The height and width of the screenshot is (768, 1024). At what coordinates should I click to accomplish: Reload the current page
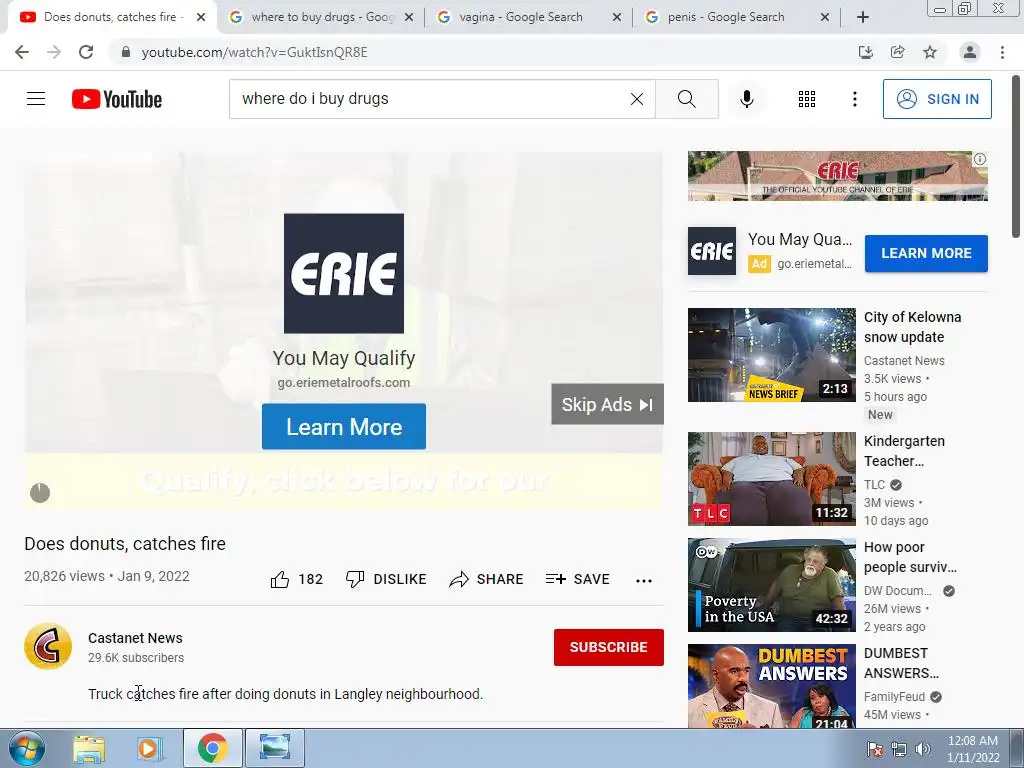point(86,52)
